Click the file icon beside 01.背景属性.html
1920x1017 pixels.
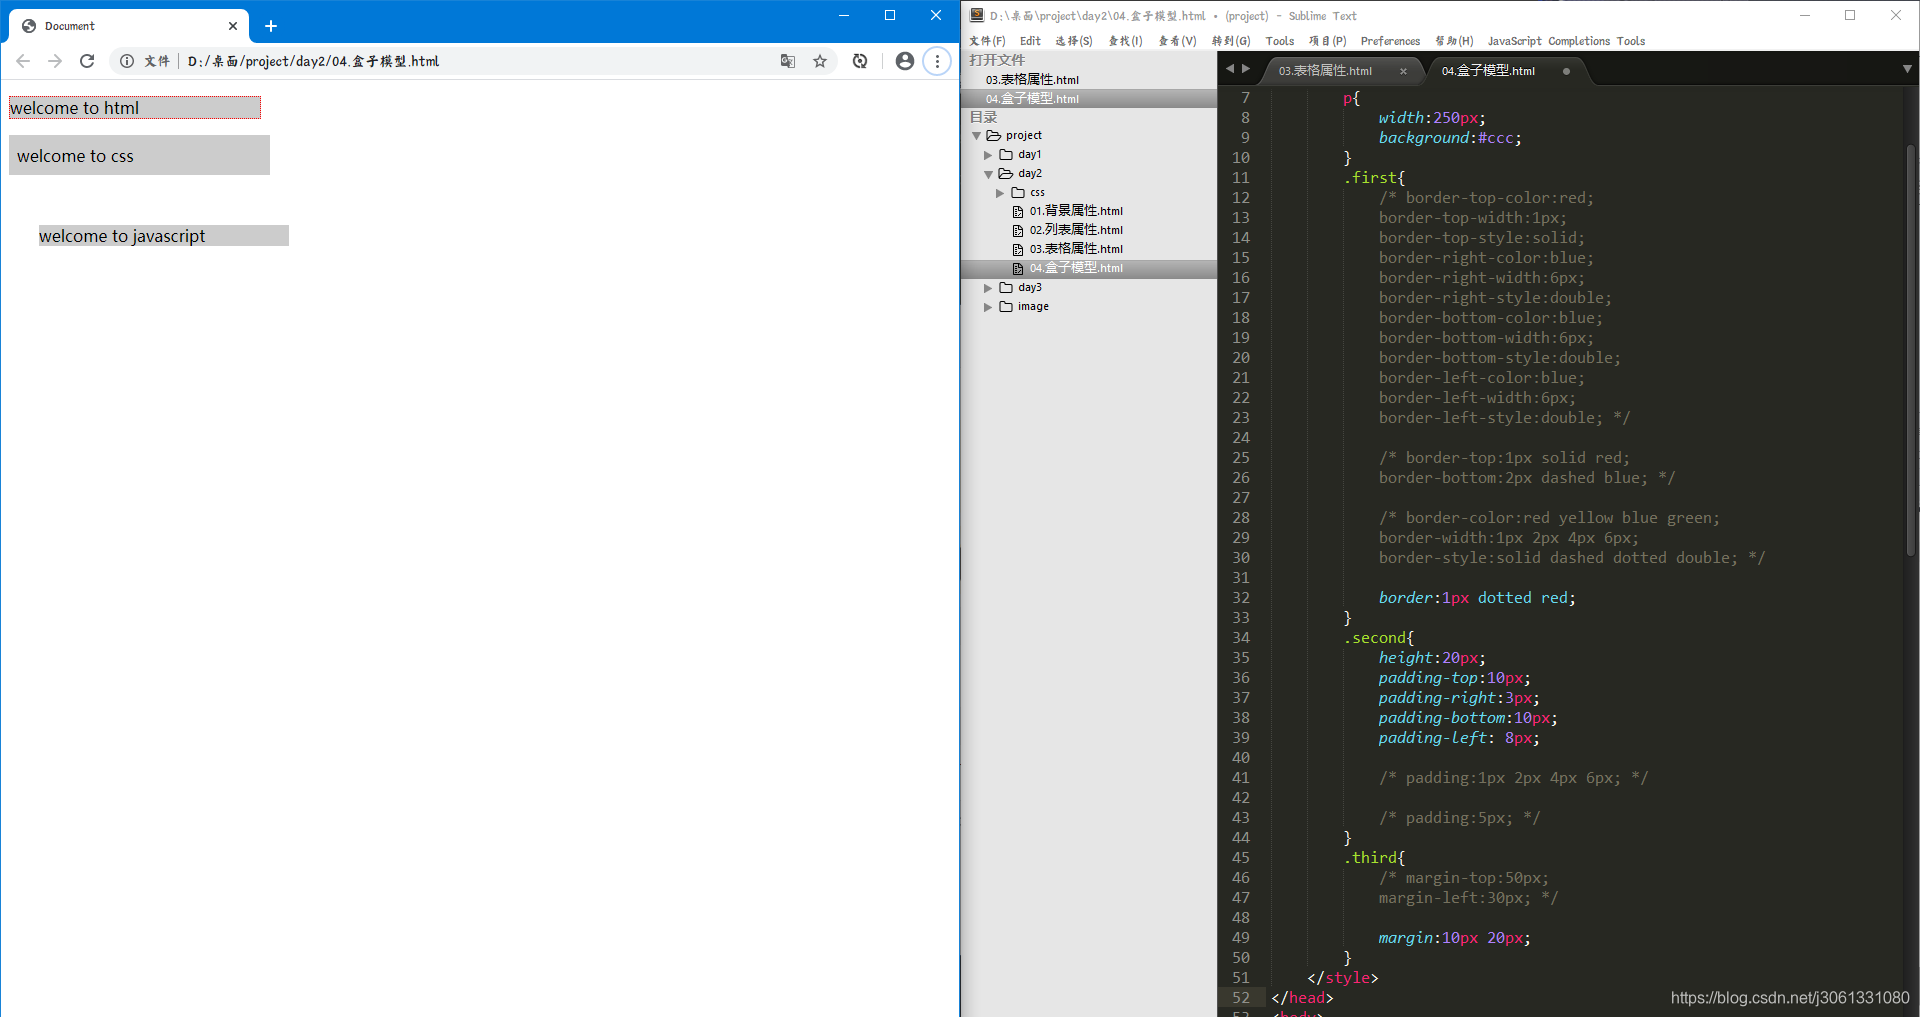click(x=1018, y=212)
